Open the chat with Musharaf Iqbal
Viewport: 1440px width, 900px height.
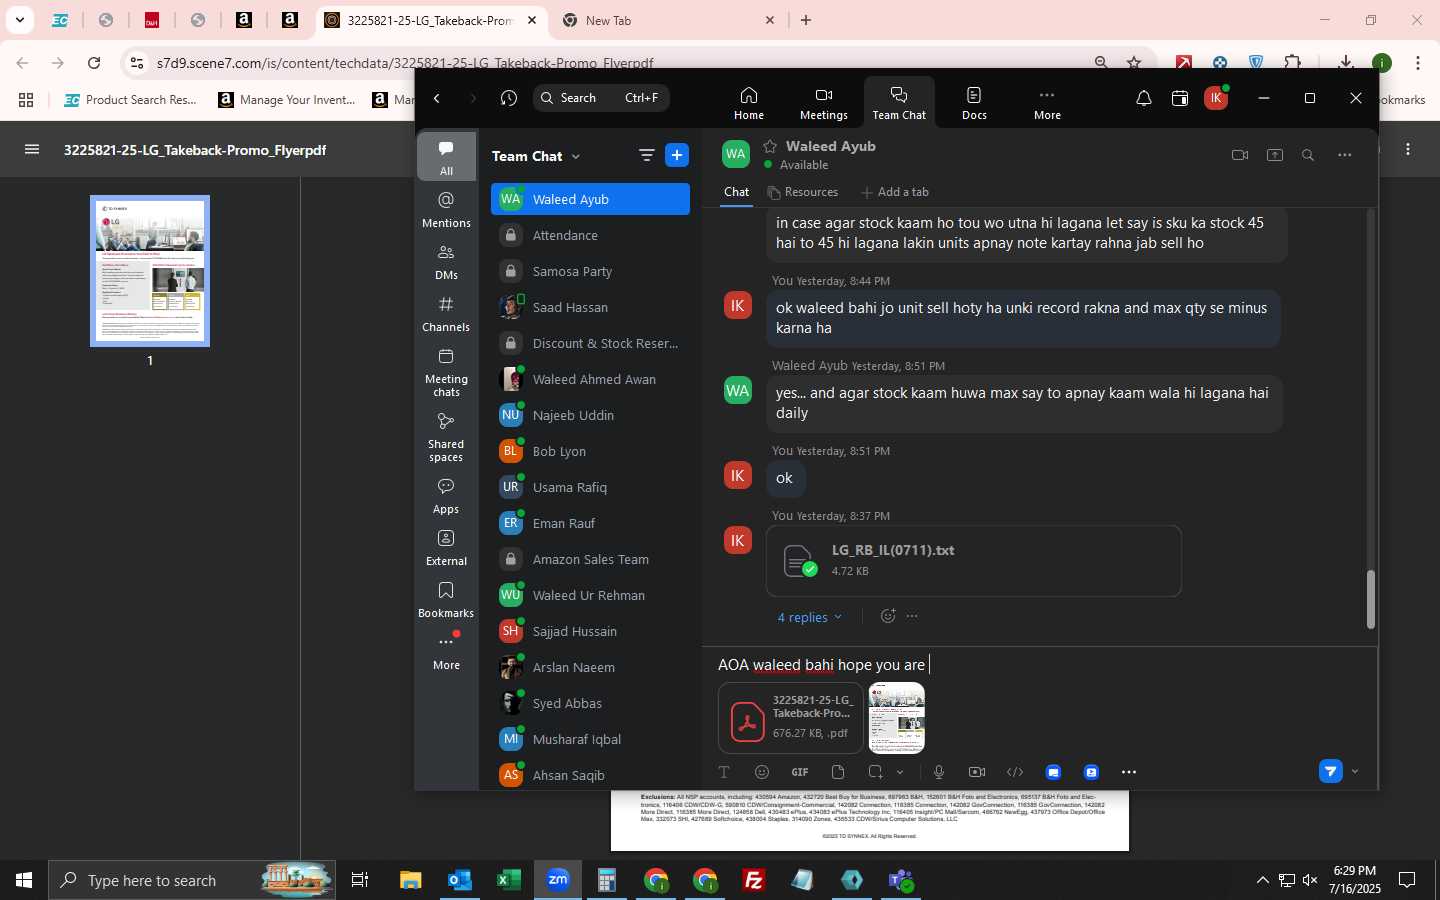[590, 739]
